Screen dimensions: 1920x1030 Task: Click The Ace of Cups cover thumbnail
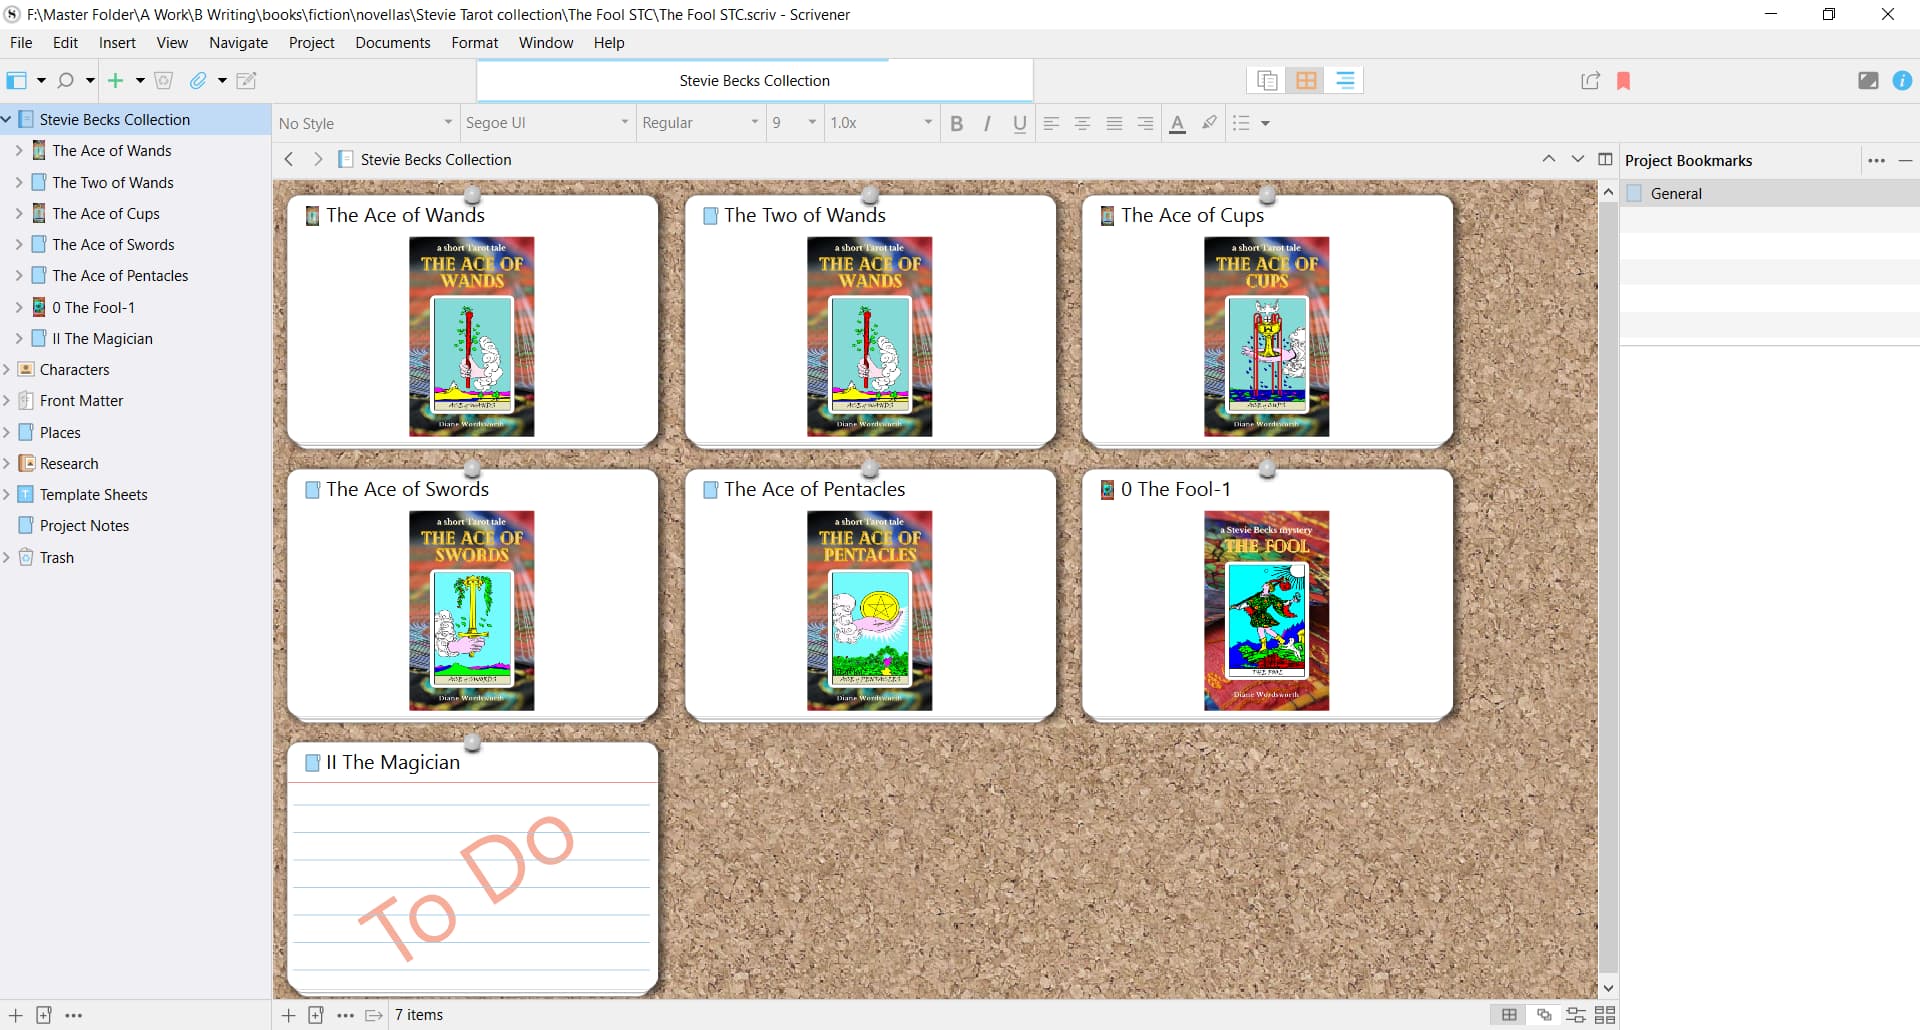1266,337
